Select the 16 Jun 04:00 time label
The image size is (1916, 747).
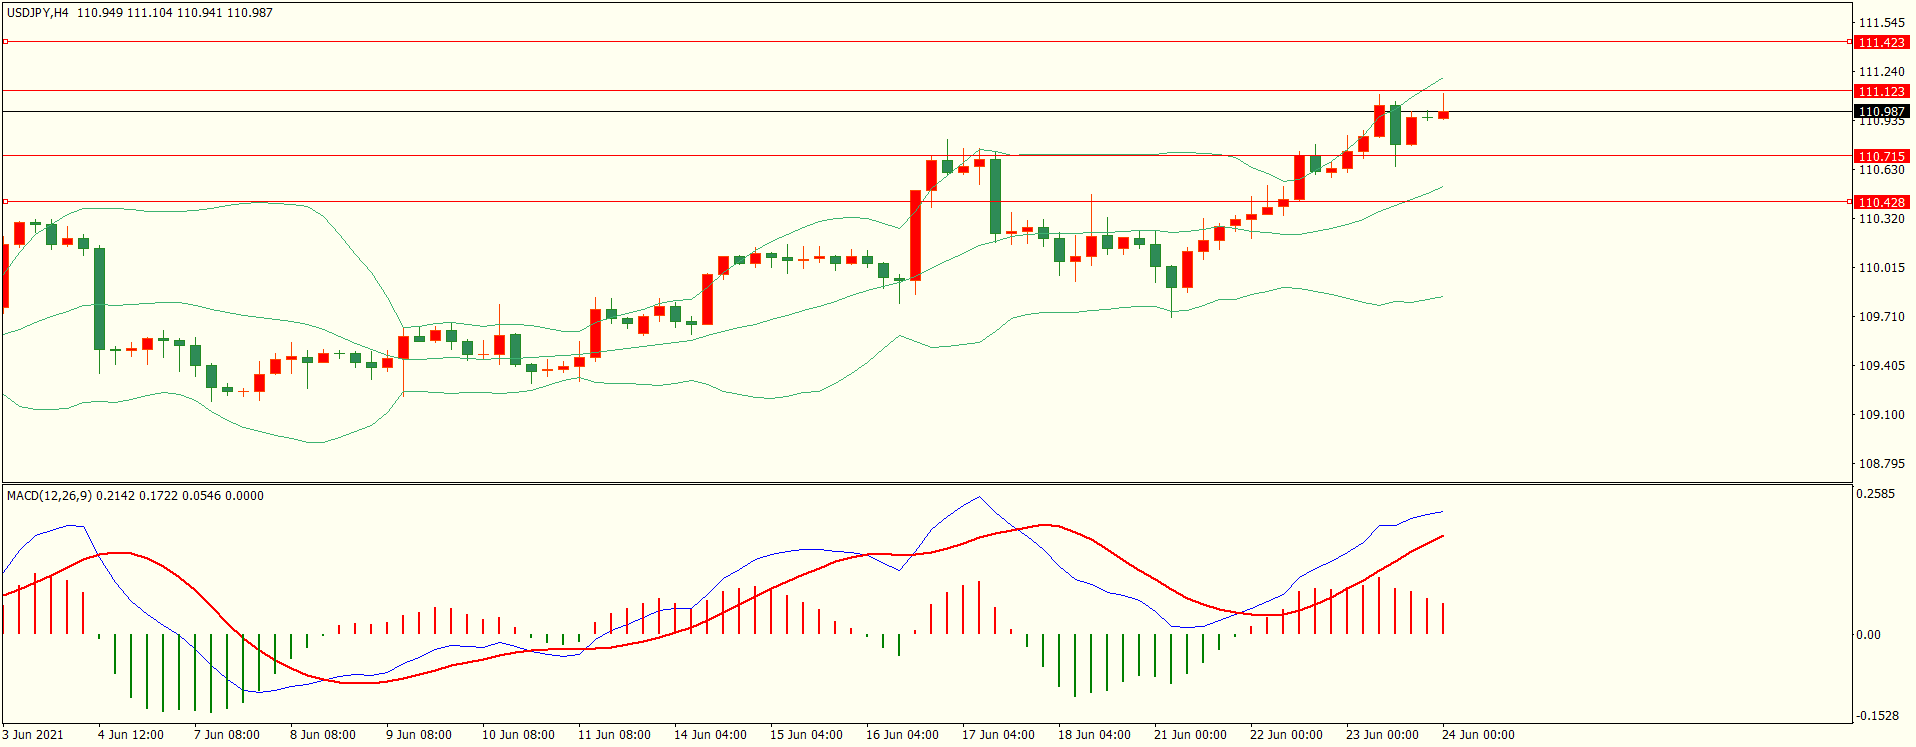pos(901,735)
